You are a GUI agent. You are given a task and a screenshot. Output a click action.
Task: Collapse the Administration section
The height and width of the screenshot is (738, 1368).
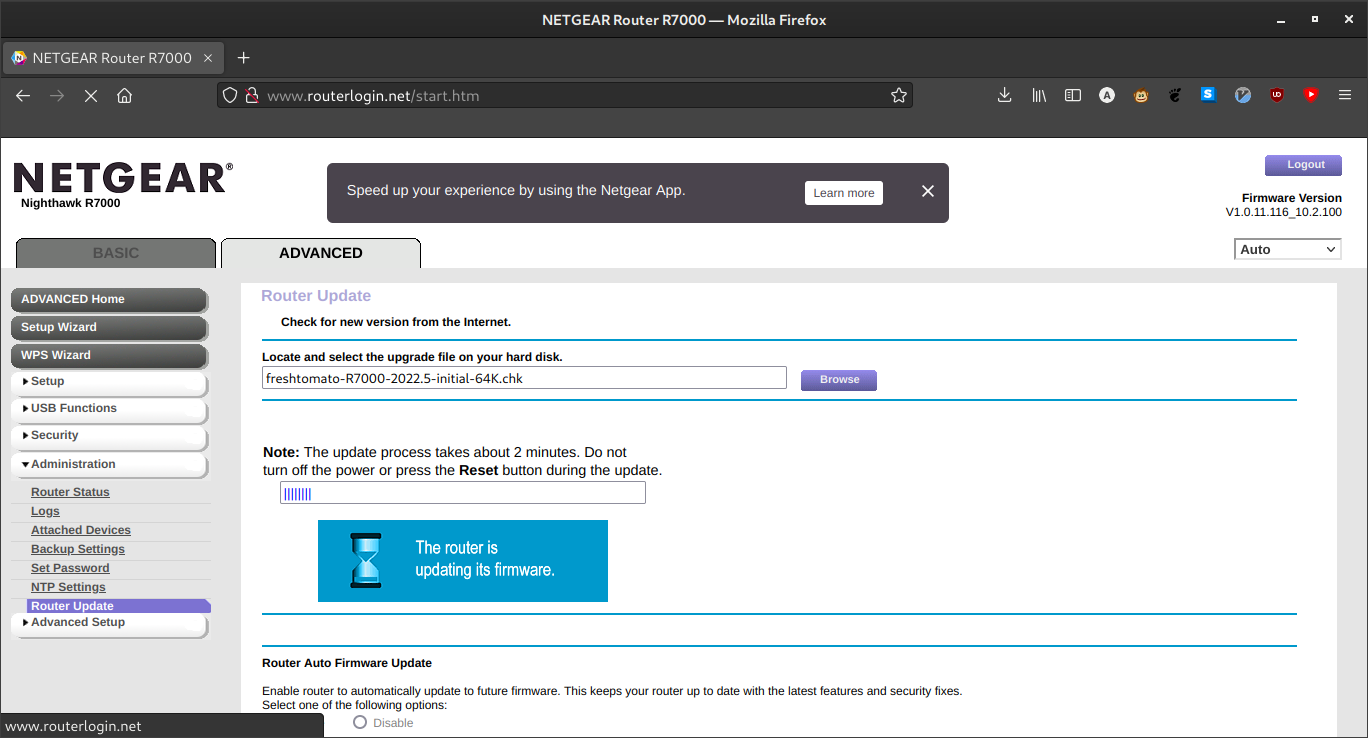[x=109, y=465]
